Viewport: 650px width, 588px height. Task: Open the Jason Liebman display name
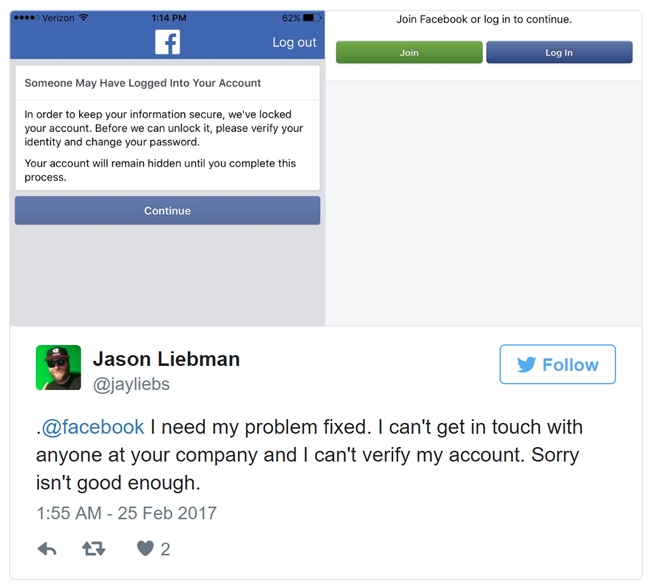[x=166, y=358]
